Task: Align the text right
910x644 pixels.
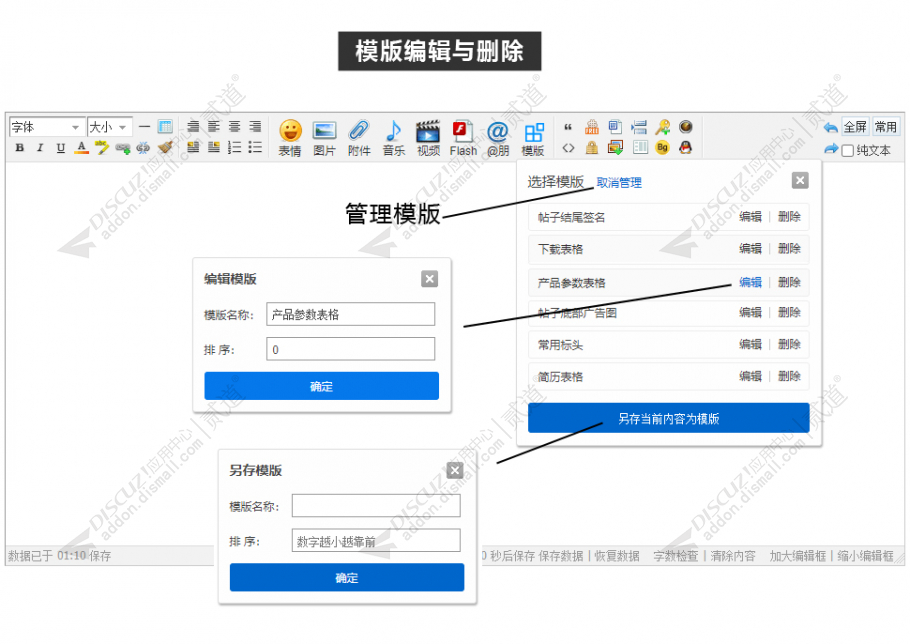Action: [x=255, y=126]
